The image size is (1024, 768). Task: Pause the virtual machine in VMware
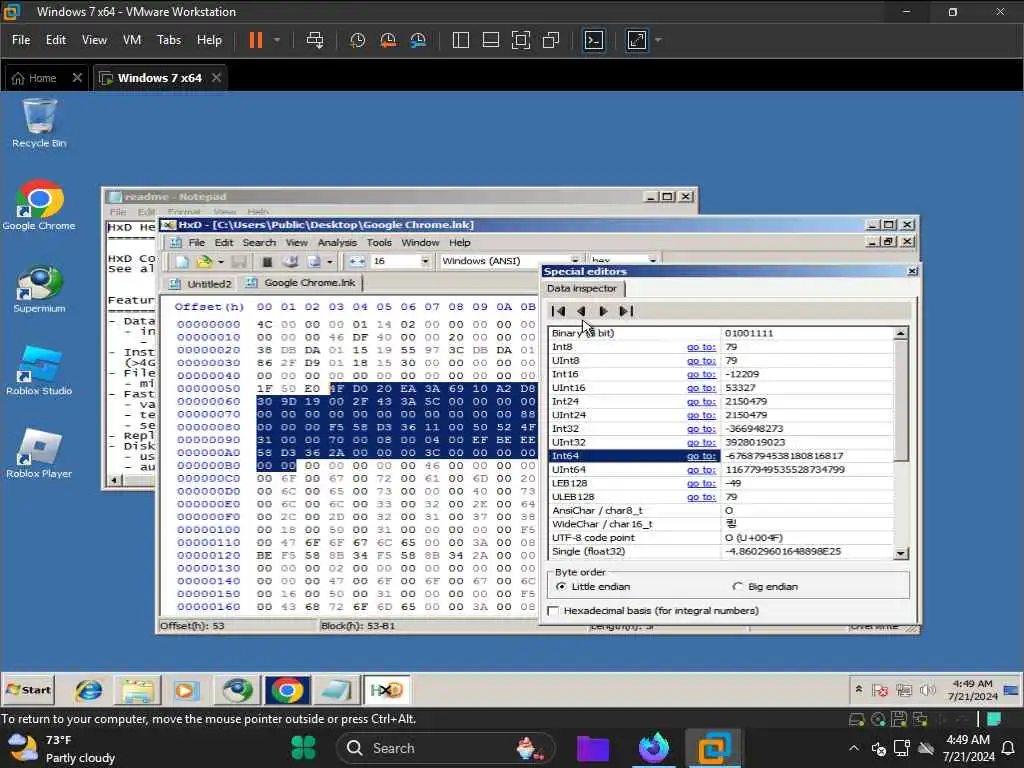(255, 40)
